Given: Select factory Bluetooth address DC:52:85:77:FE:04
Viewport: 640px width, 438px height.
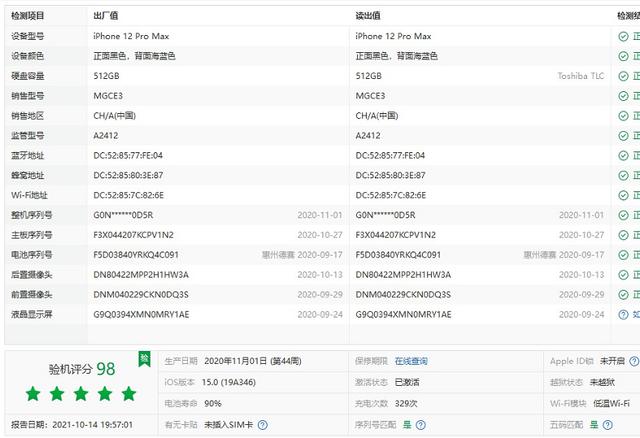Looking at the screenshot, I should (128, 156).
